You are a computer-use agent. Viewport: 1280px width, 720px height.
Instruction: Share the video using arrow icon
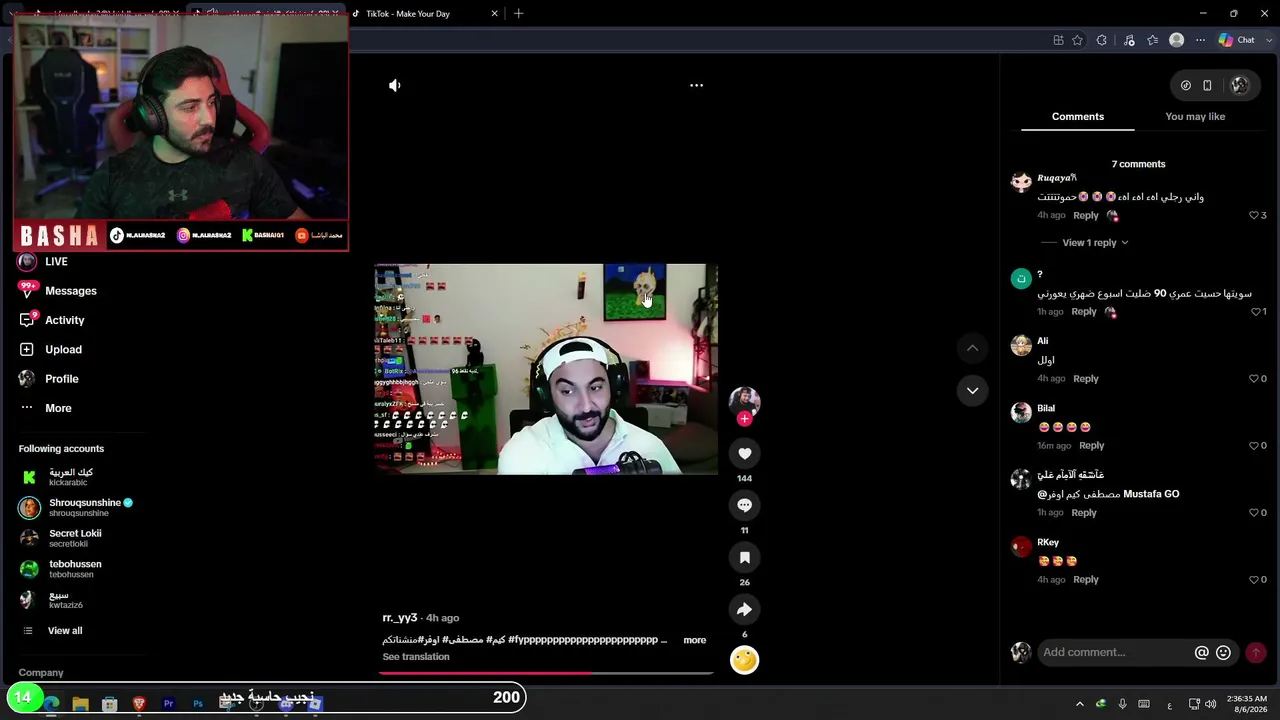pos(744,610)
